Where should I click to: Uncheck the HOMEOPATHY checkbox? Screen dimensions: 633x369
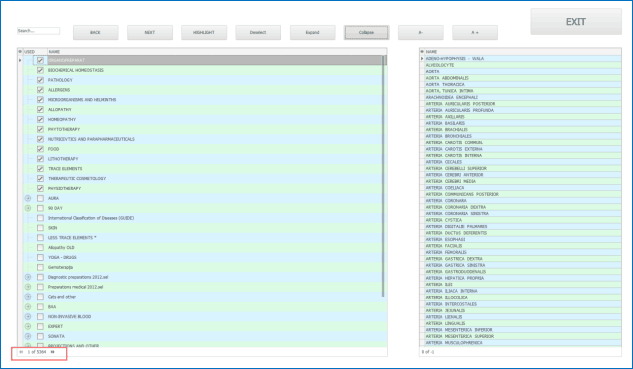(x=40, y=120)
